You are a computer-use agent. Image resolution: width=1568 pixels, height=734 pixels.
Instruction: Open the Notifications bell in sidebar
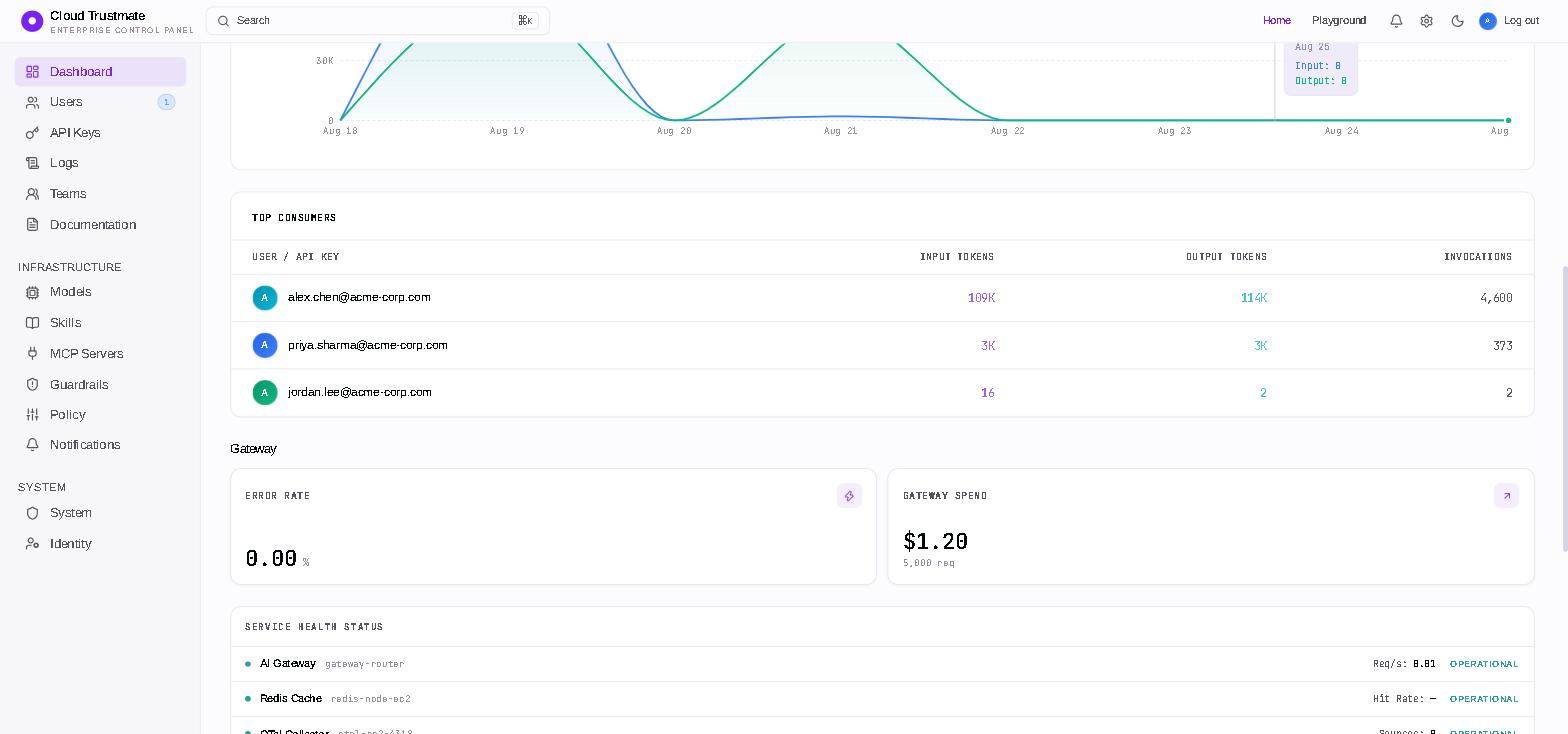point(32,445)
